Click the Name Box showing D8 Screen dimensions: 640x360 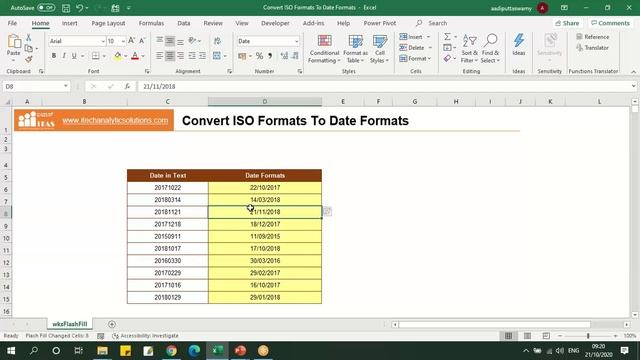[36, 87]
